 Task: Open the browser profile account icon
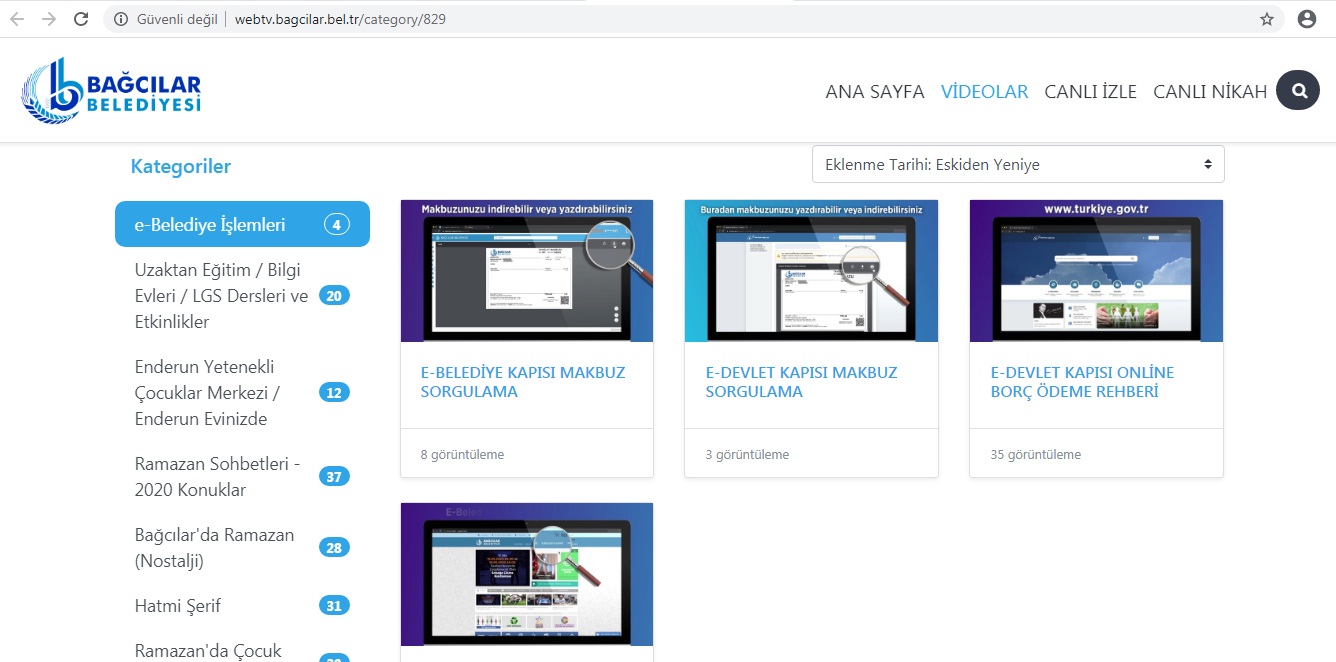(x=1306, y=19)
